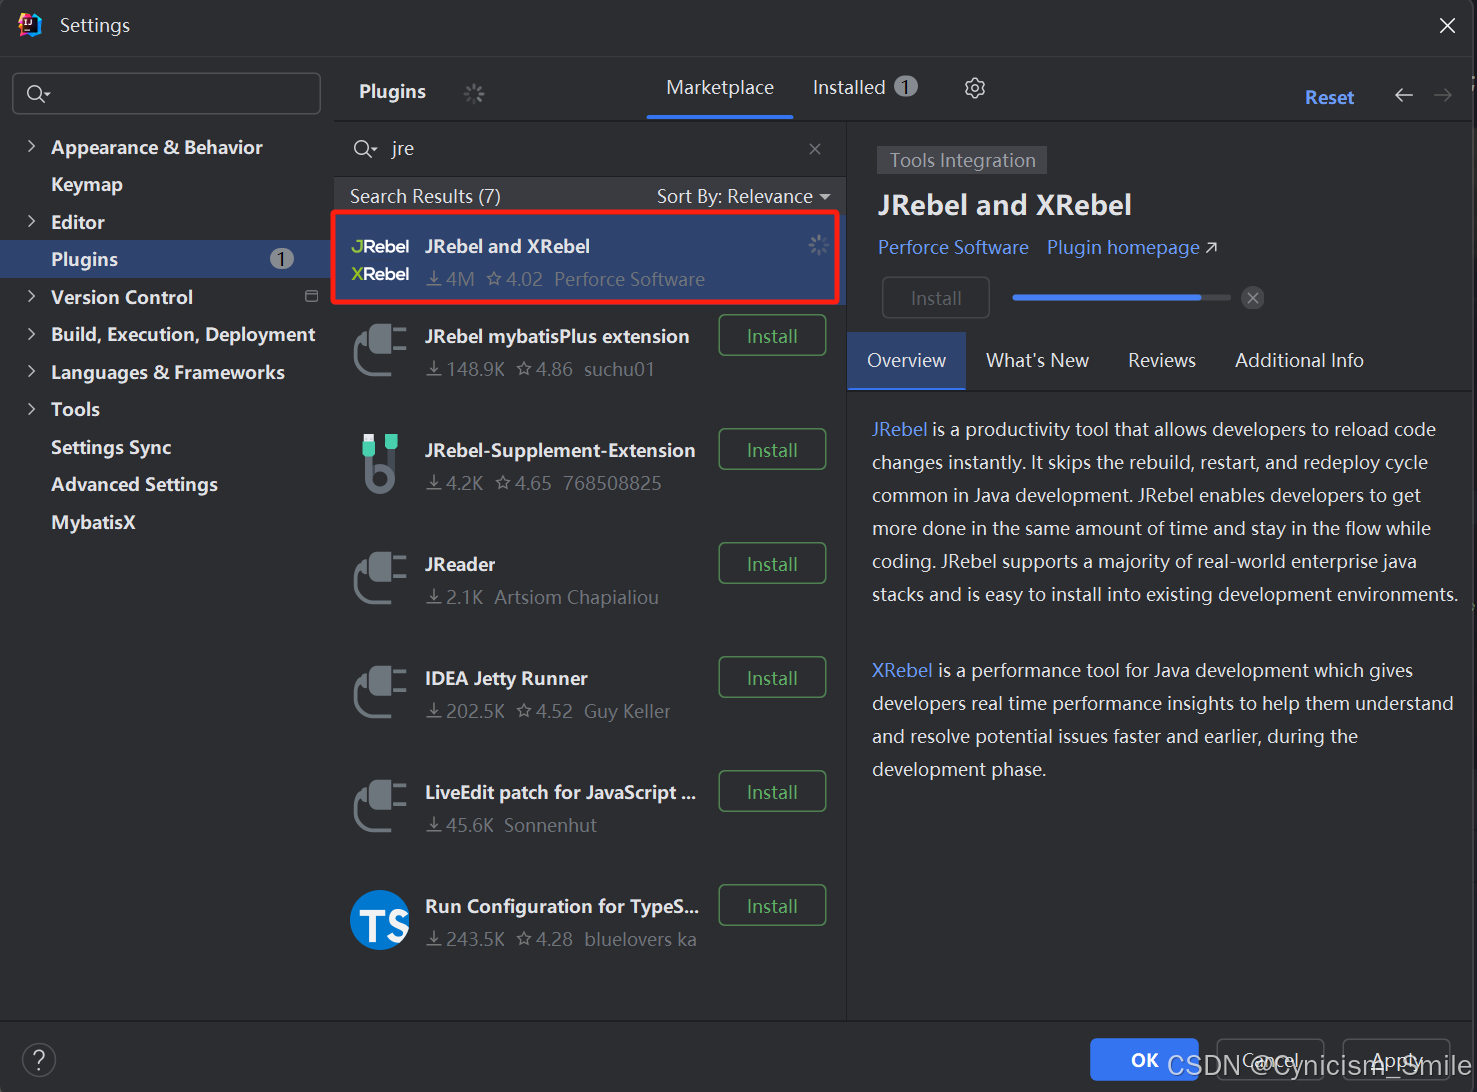
Task: Select MybatisX in the settings tree
Action: [93, 522]
